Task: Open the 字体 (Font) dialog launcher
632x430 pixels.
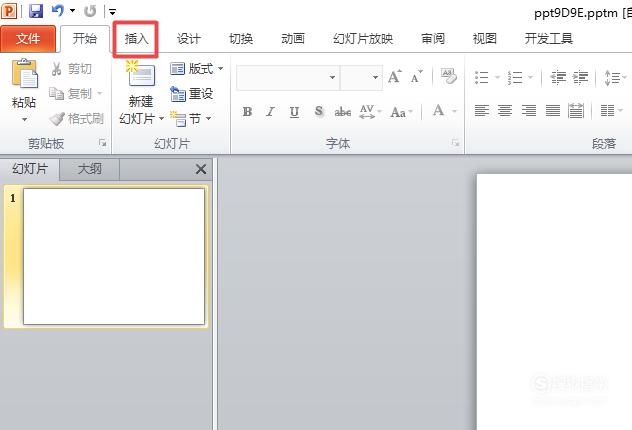Action: [455, 143]
